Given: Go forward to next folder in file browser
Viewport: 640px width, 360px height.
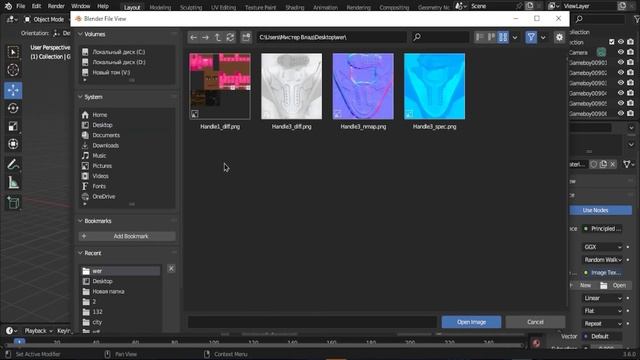Looking at the screenshot, I should click(205, 37).
